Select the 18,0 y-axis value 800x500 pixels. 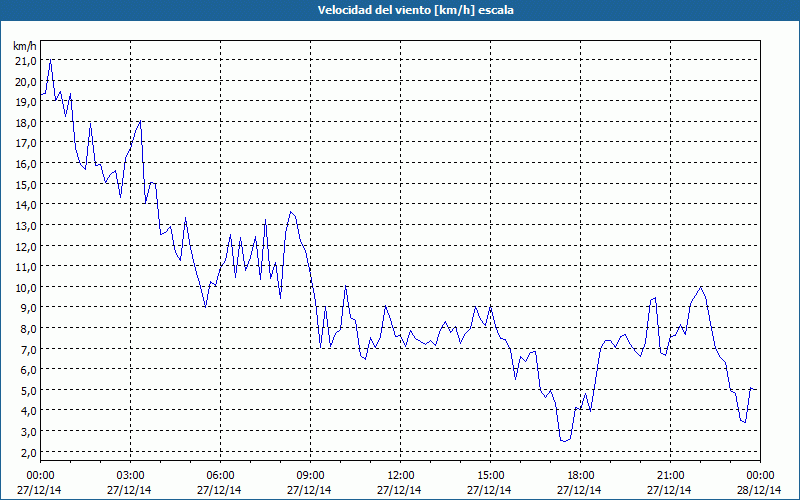pos(27,122)
